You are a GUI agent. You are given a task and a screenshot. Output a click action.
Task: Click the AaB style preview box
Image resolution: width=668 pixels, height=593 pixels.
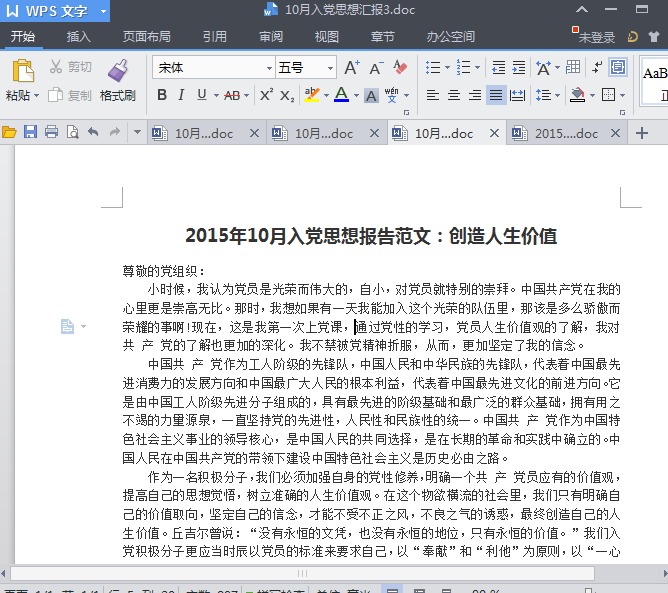(654, 81)
